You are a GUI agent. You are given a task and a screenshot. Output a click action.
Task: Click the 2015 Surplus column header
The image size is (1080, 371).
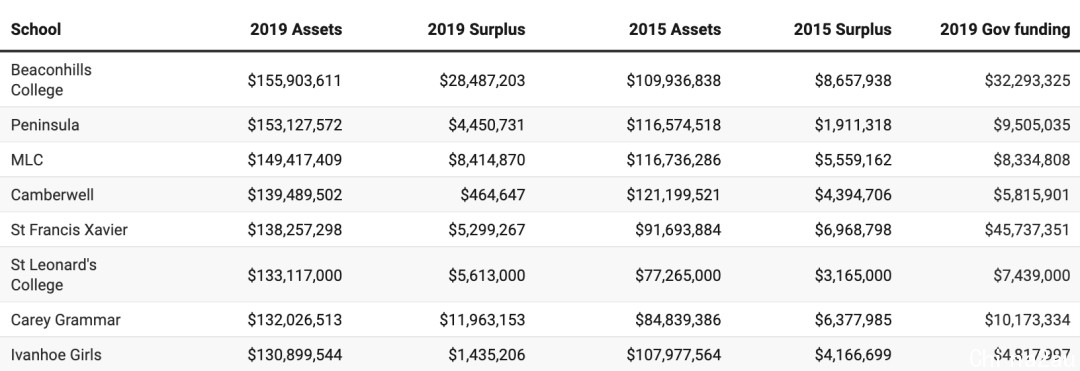[842, 30]
